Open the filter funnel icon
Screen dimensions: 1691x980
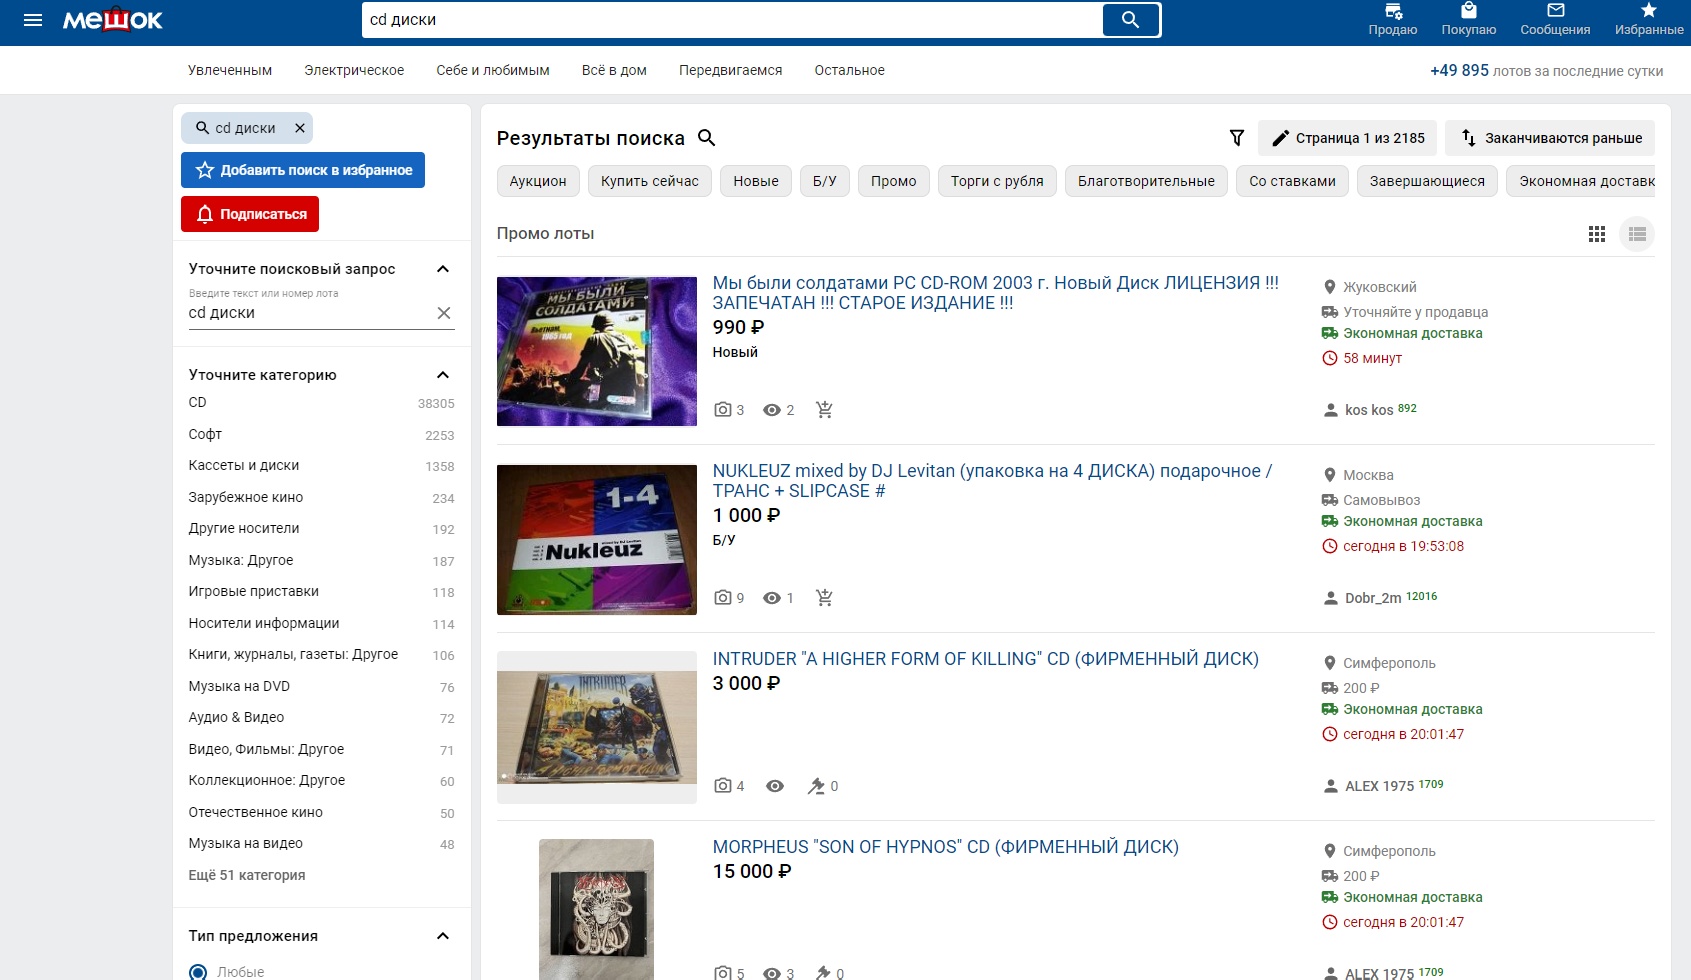click(x=1237, y=138)
